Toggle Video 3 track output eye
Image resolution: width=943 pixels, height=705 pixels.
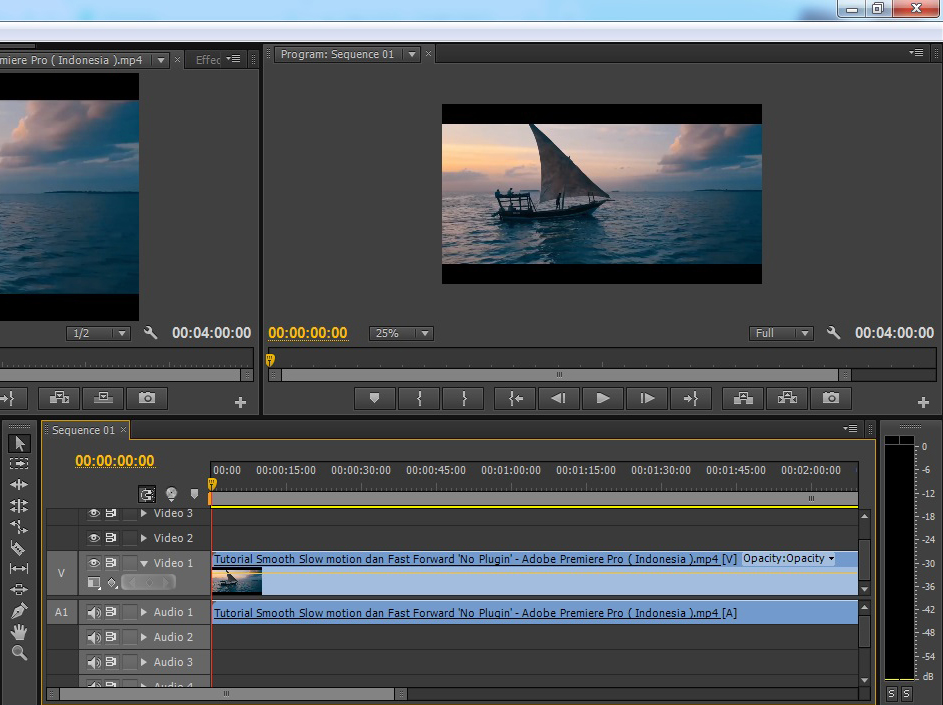[x=94, y=513]
